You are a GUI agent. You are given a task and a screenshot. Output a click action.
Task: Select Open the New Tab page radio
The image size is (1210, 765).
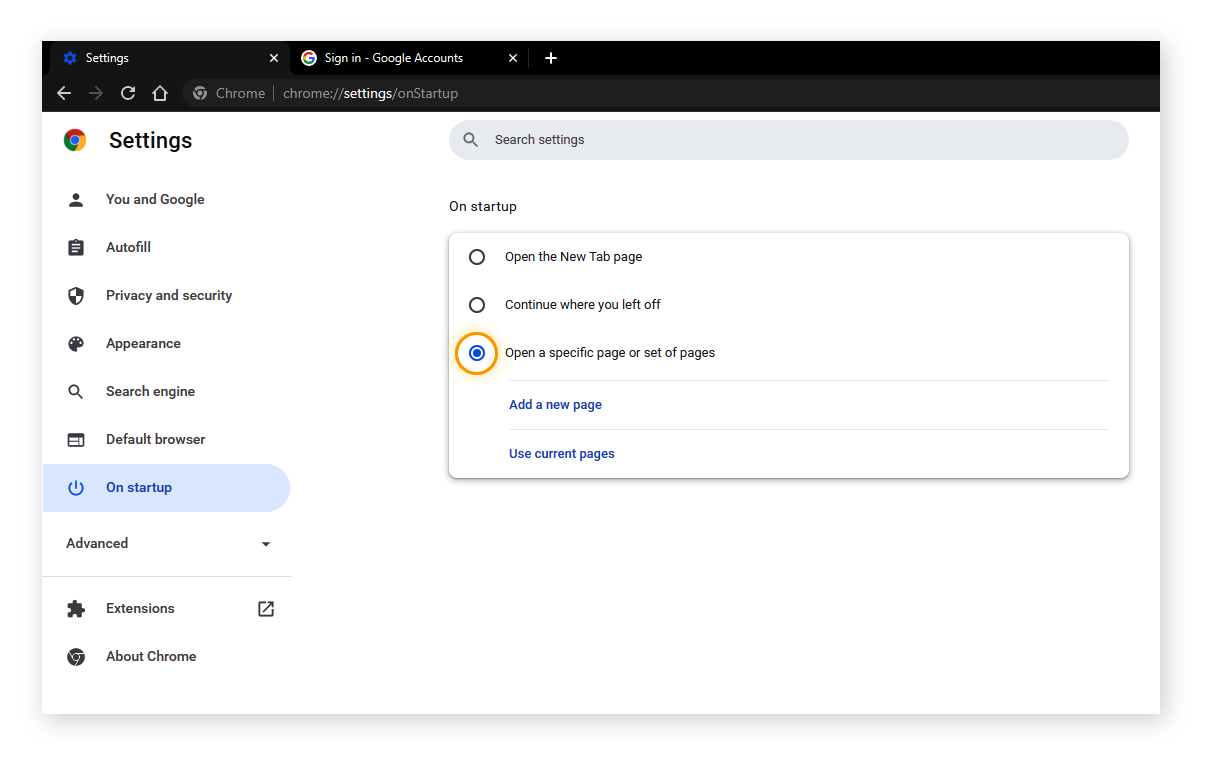pyautogui.click(x=477, y=257)
